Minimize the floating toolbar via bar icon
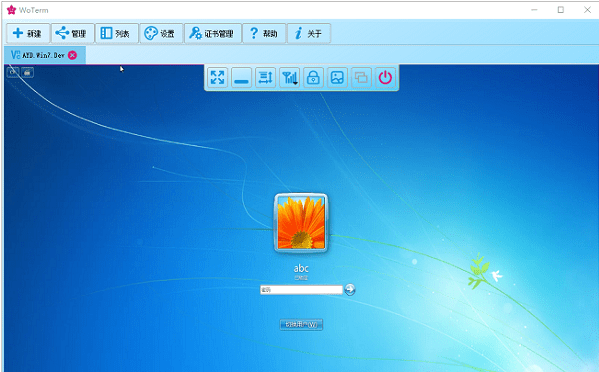Screen dimensions: 599x372 241,78
